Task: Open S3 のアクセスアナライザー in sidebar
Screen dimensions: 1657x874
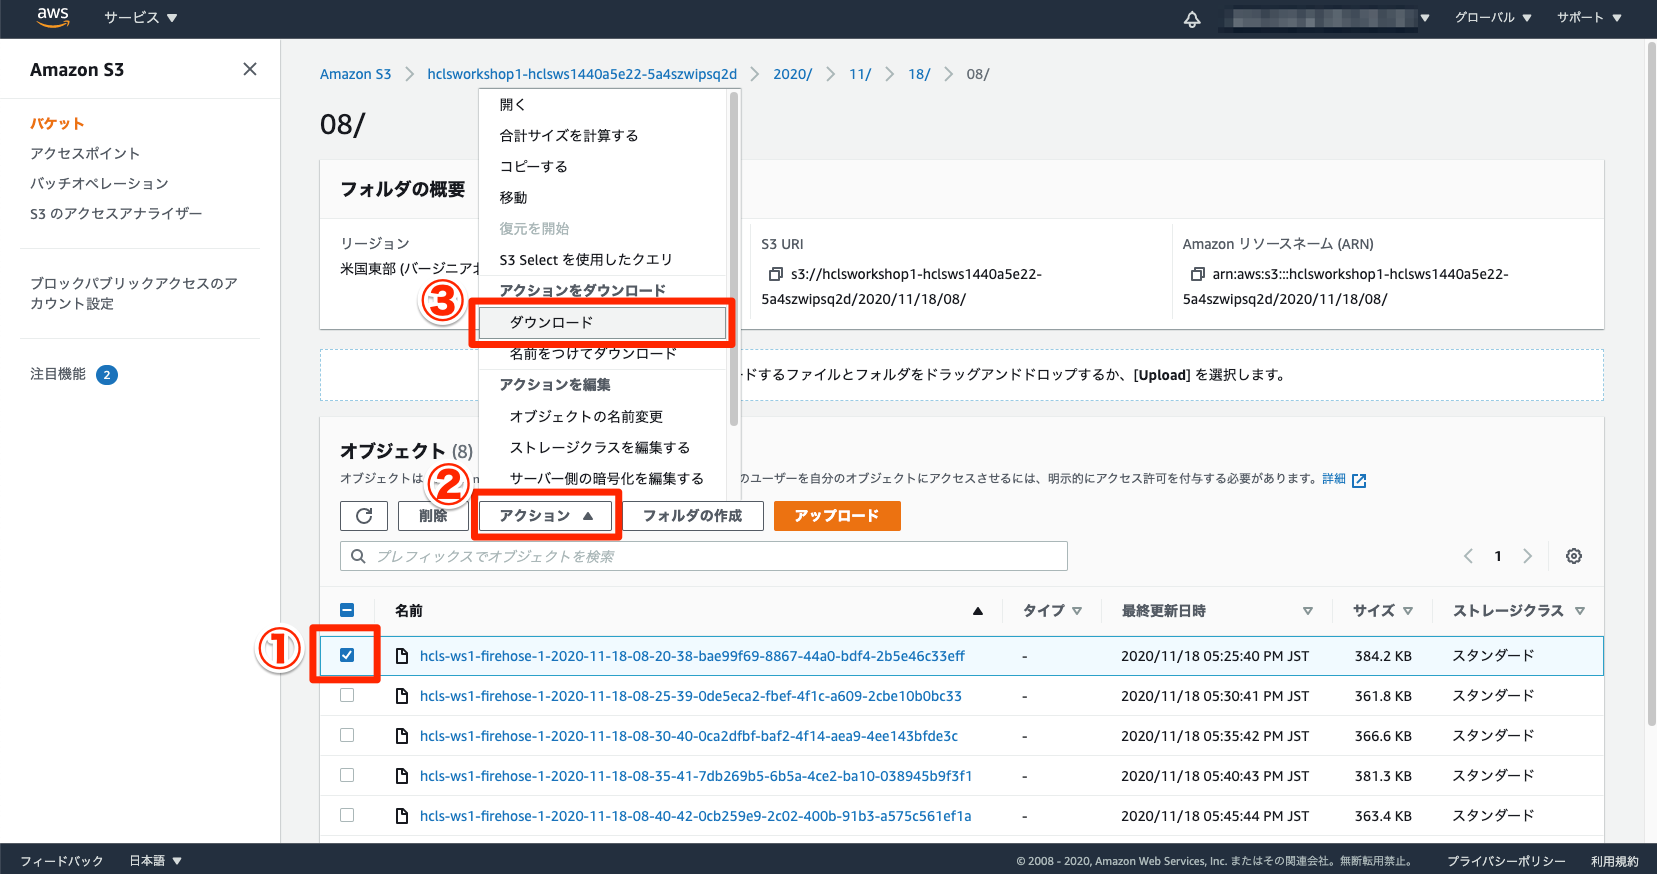Action: (x=116, y=214)
